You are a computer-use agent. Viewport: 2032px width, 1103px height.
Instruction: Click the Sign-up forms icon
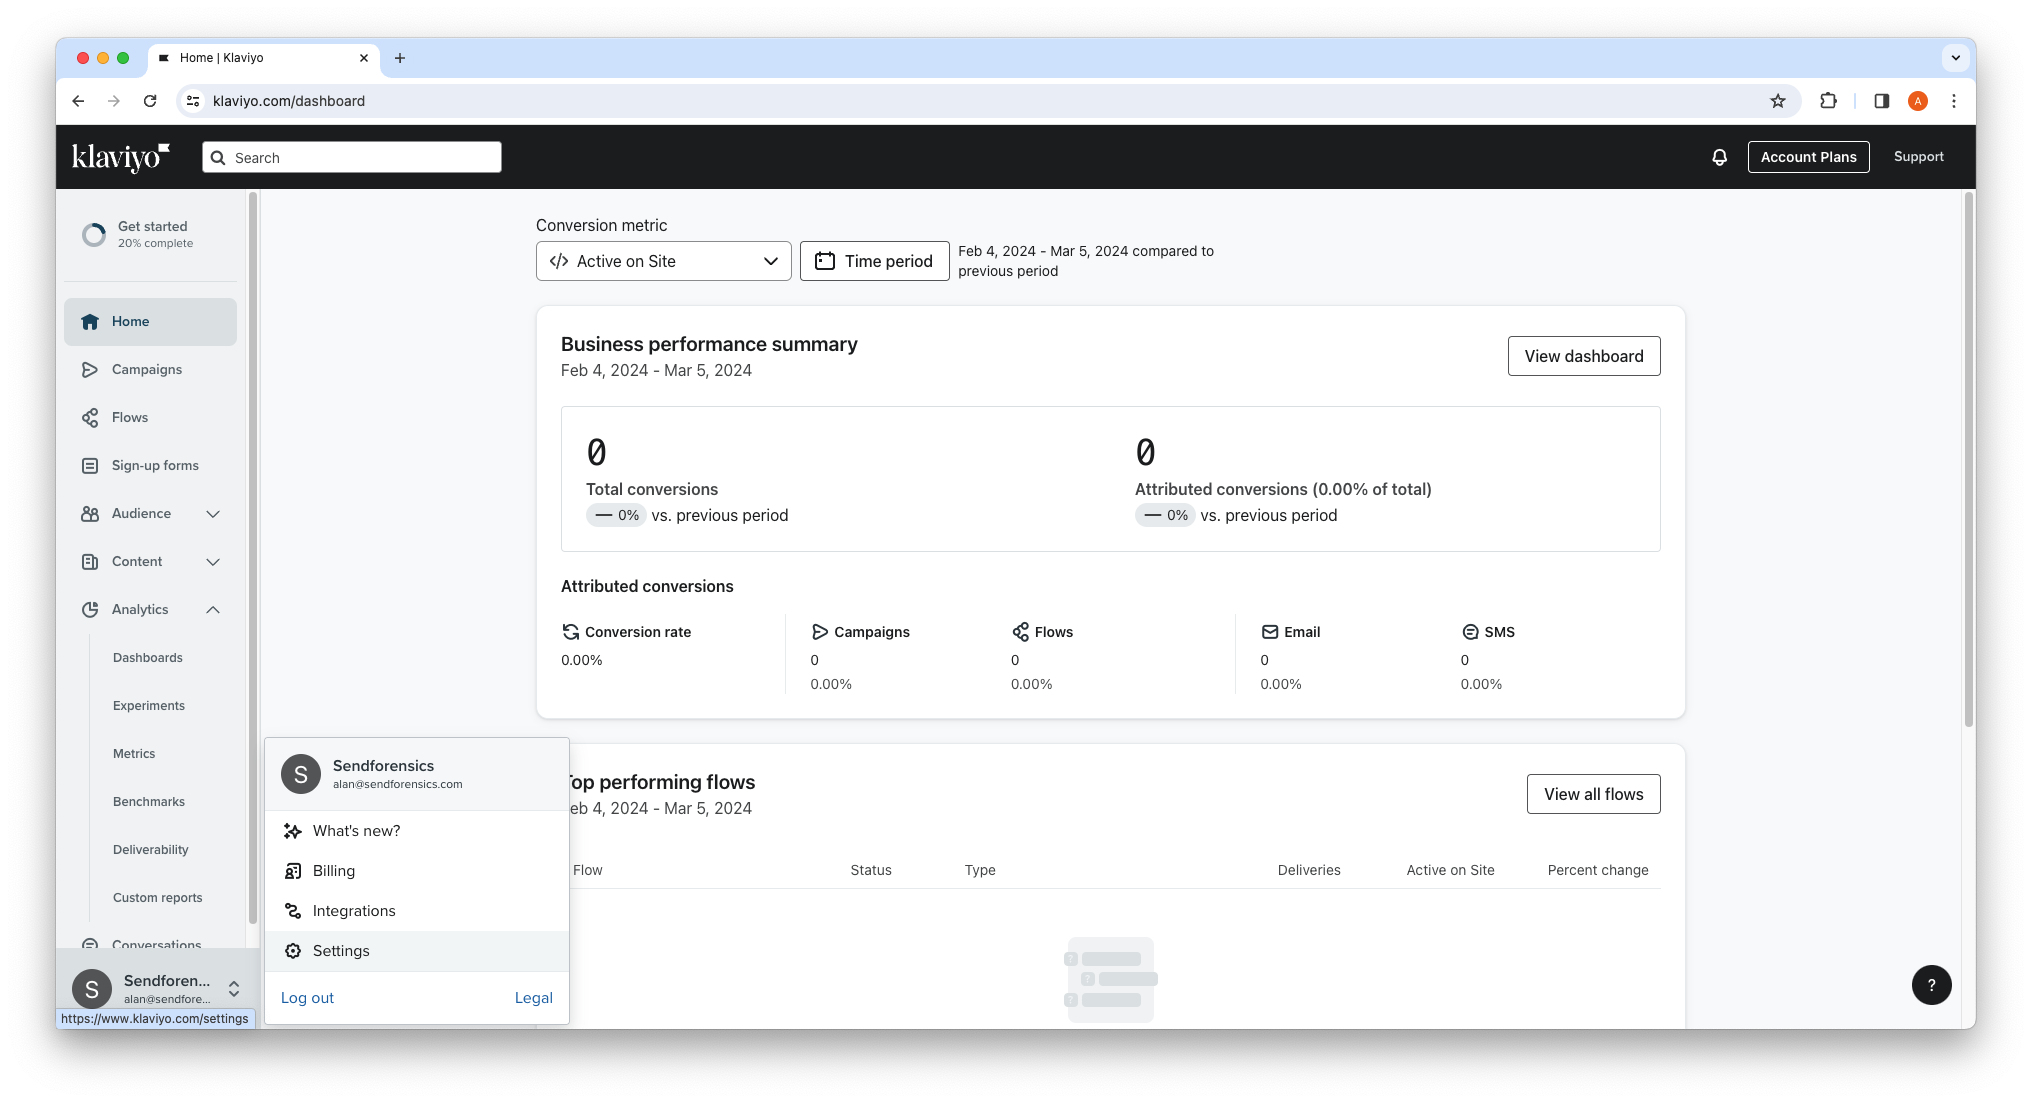[x=90, y=466]
